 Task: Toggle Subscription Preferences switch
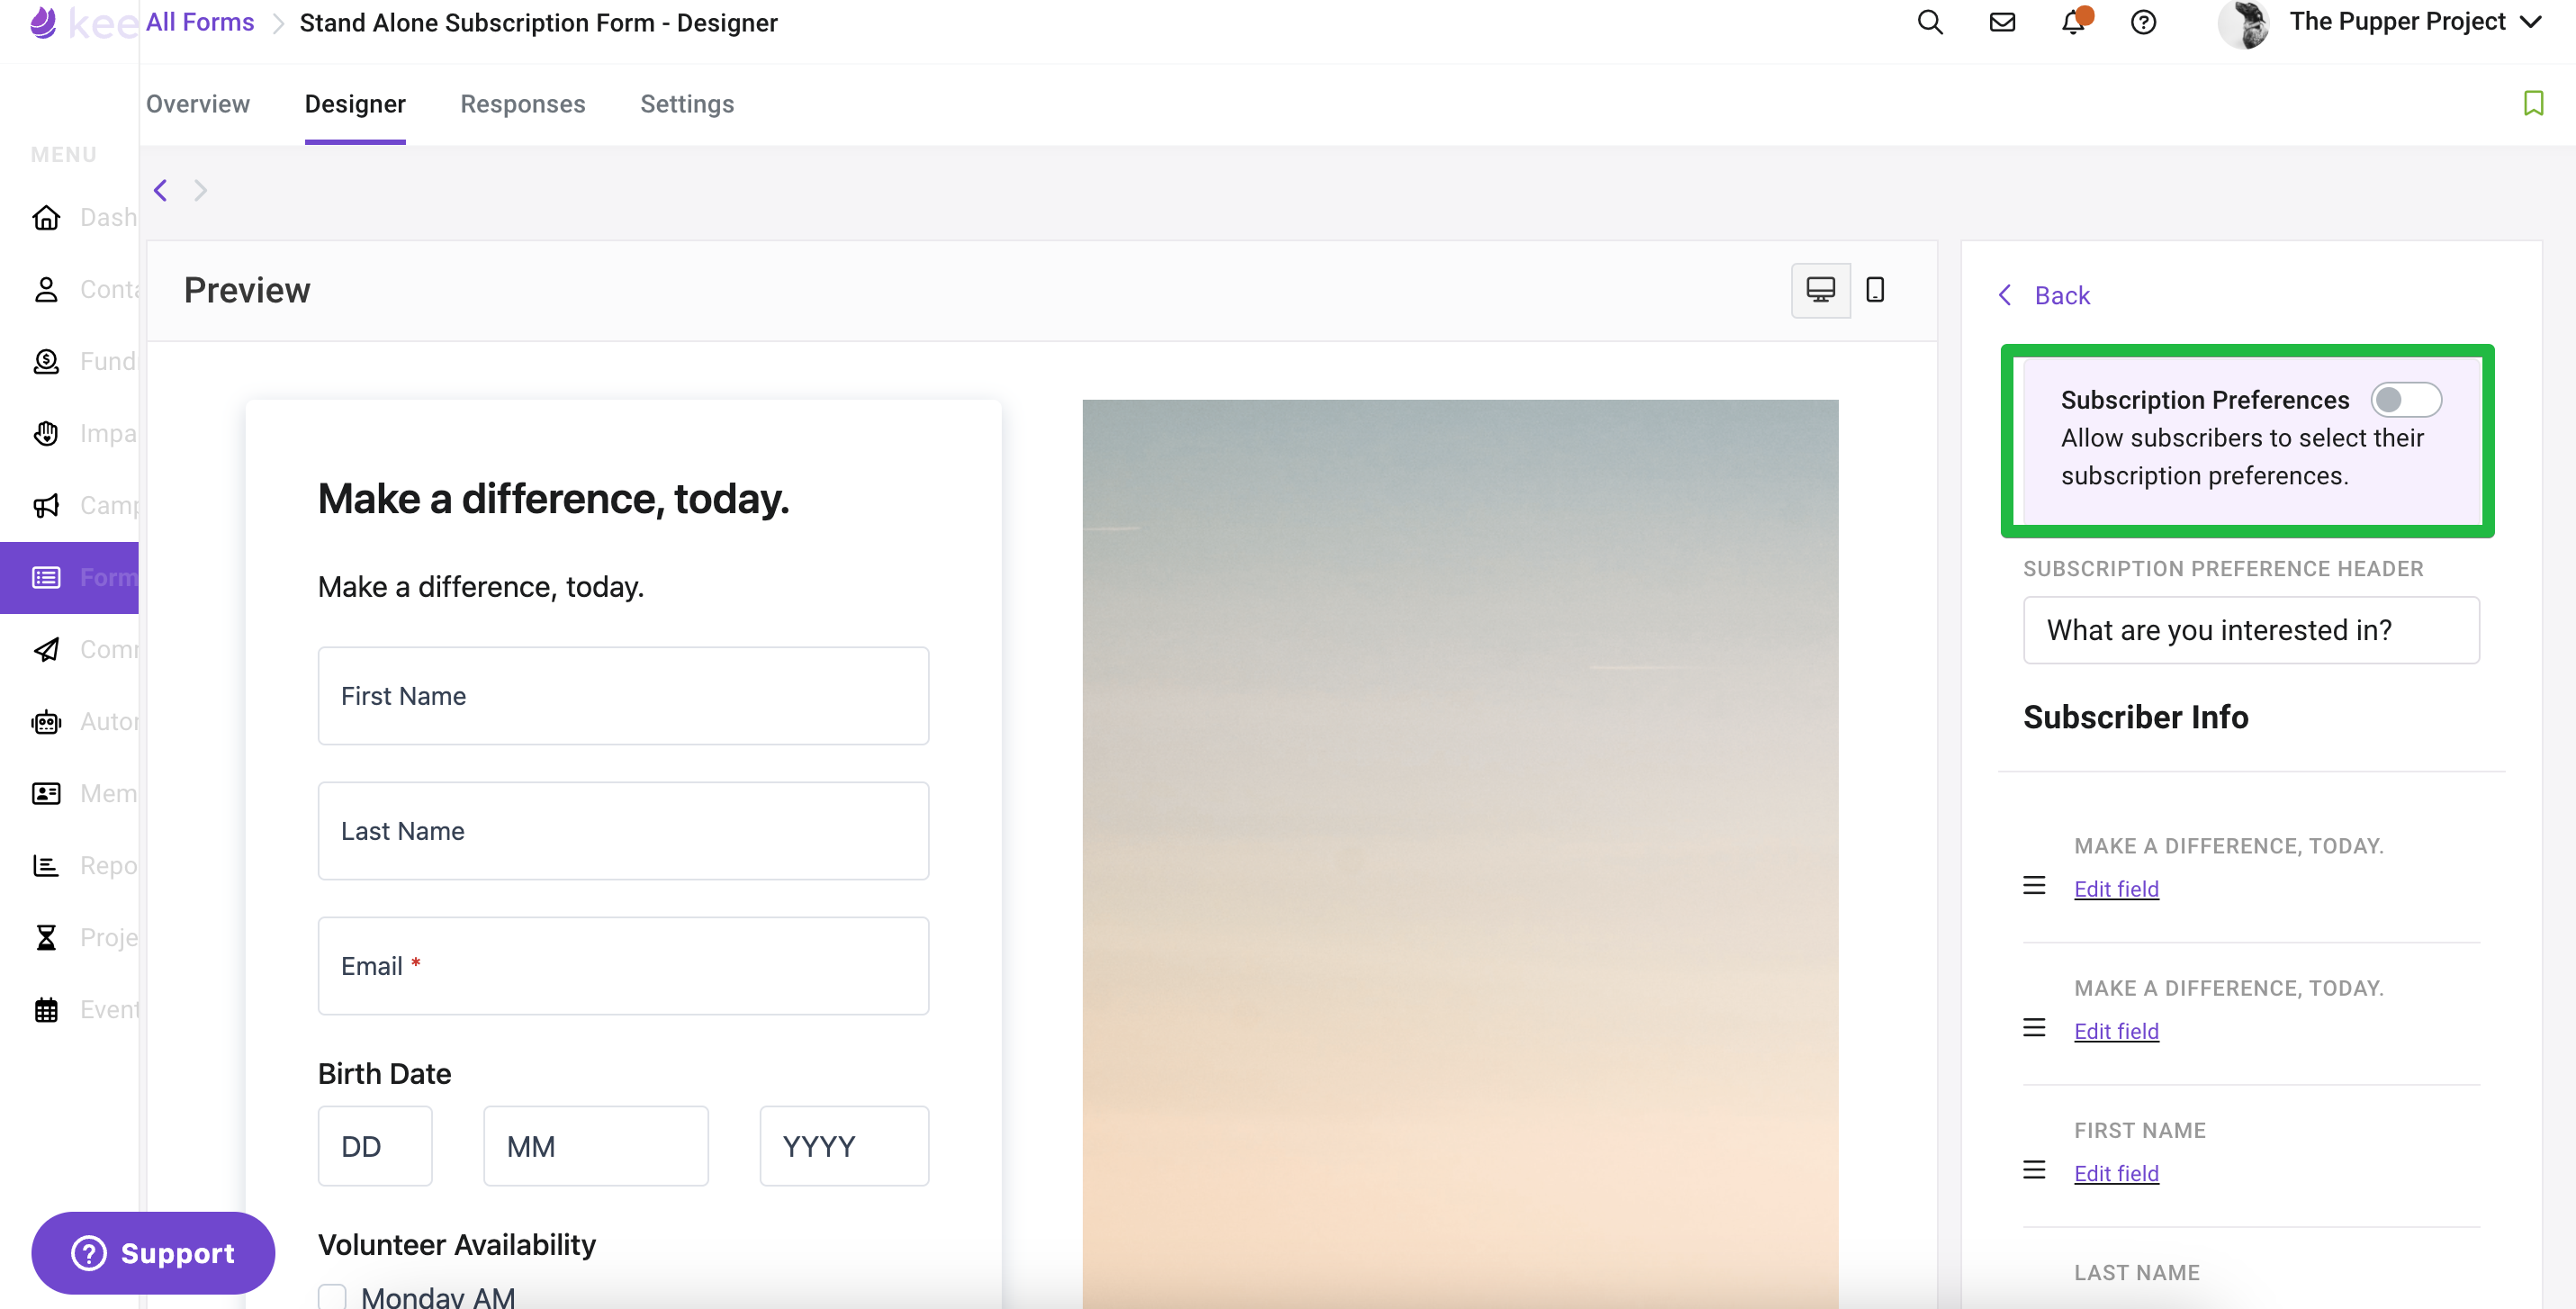coord(2406,400)
